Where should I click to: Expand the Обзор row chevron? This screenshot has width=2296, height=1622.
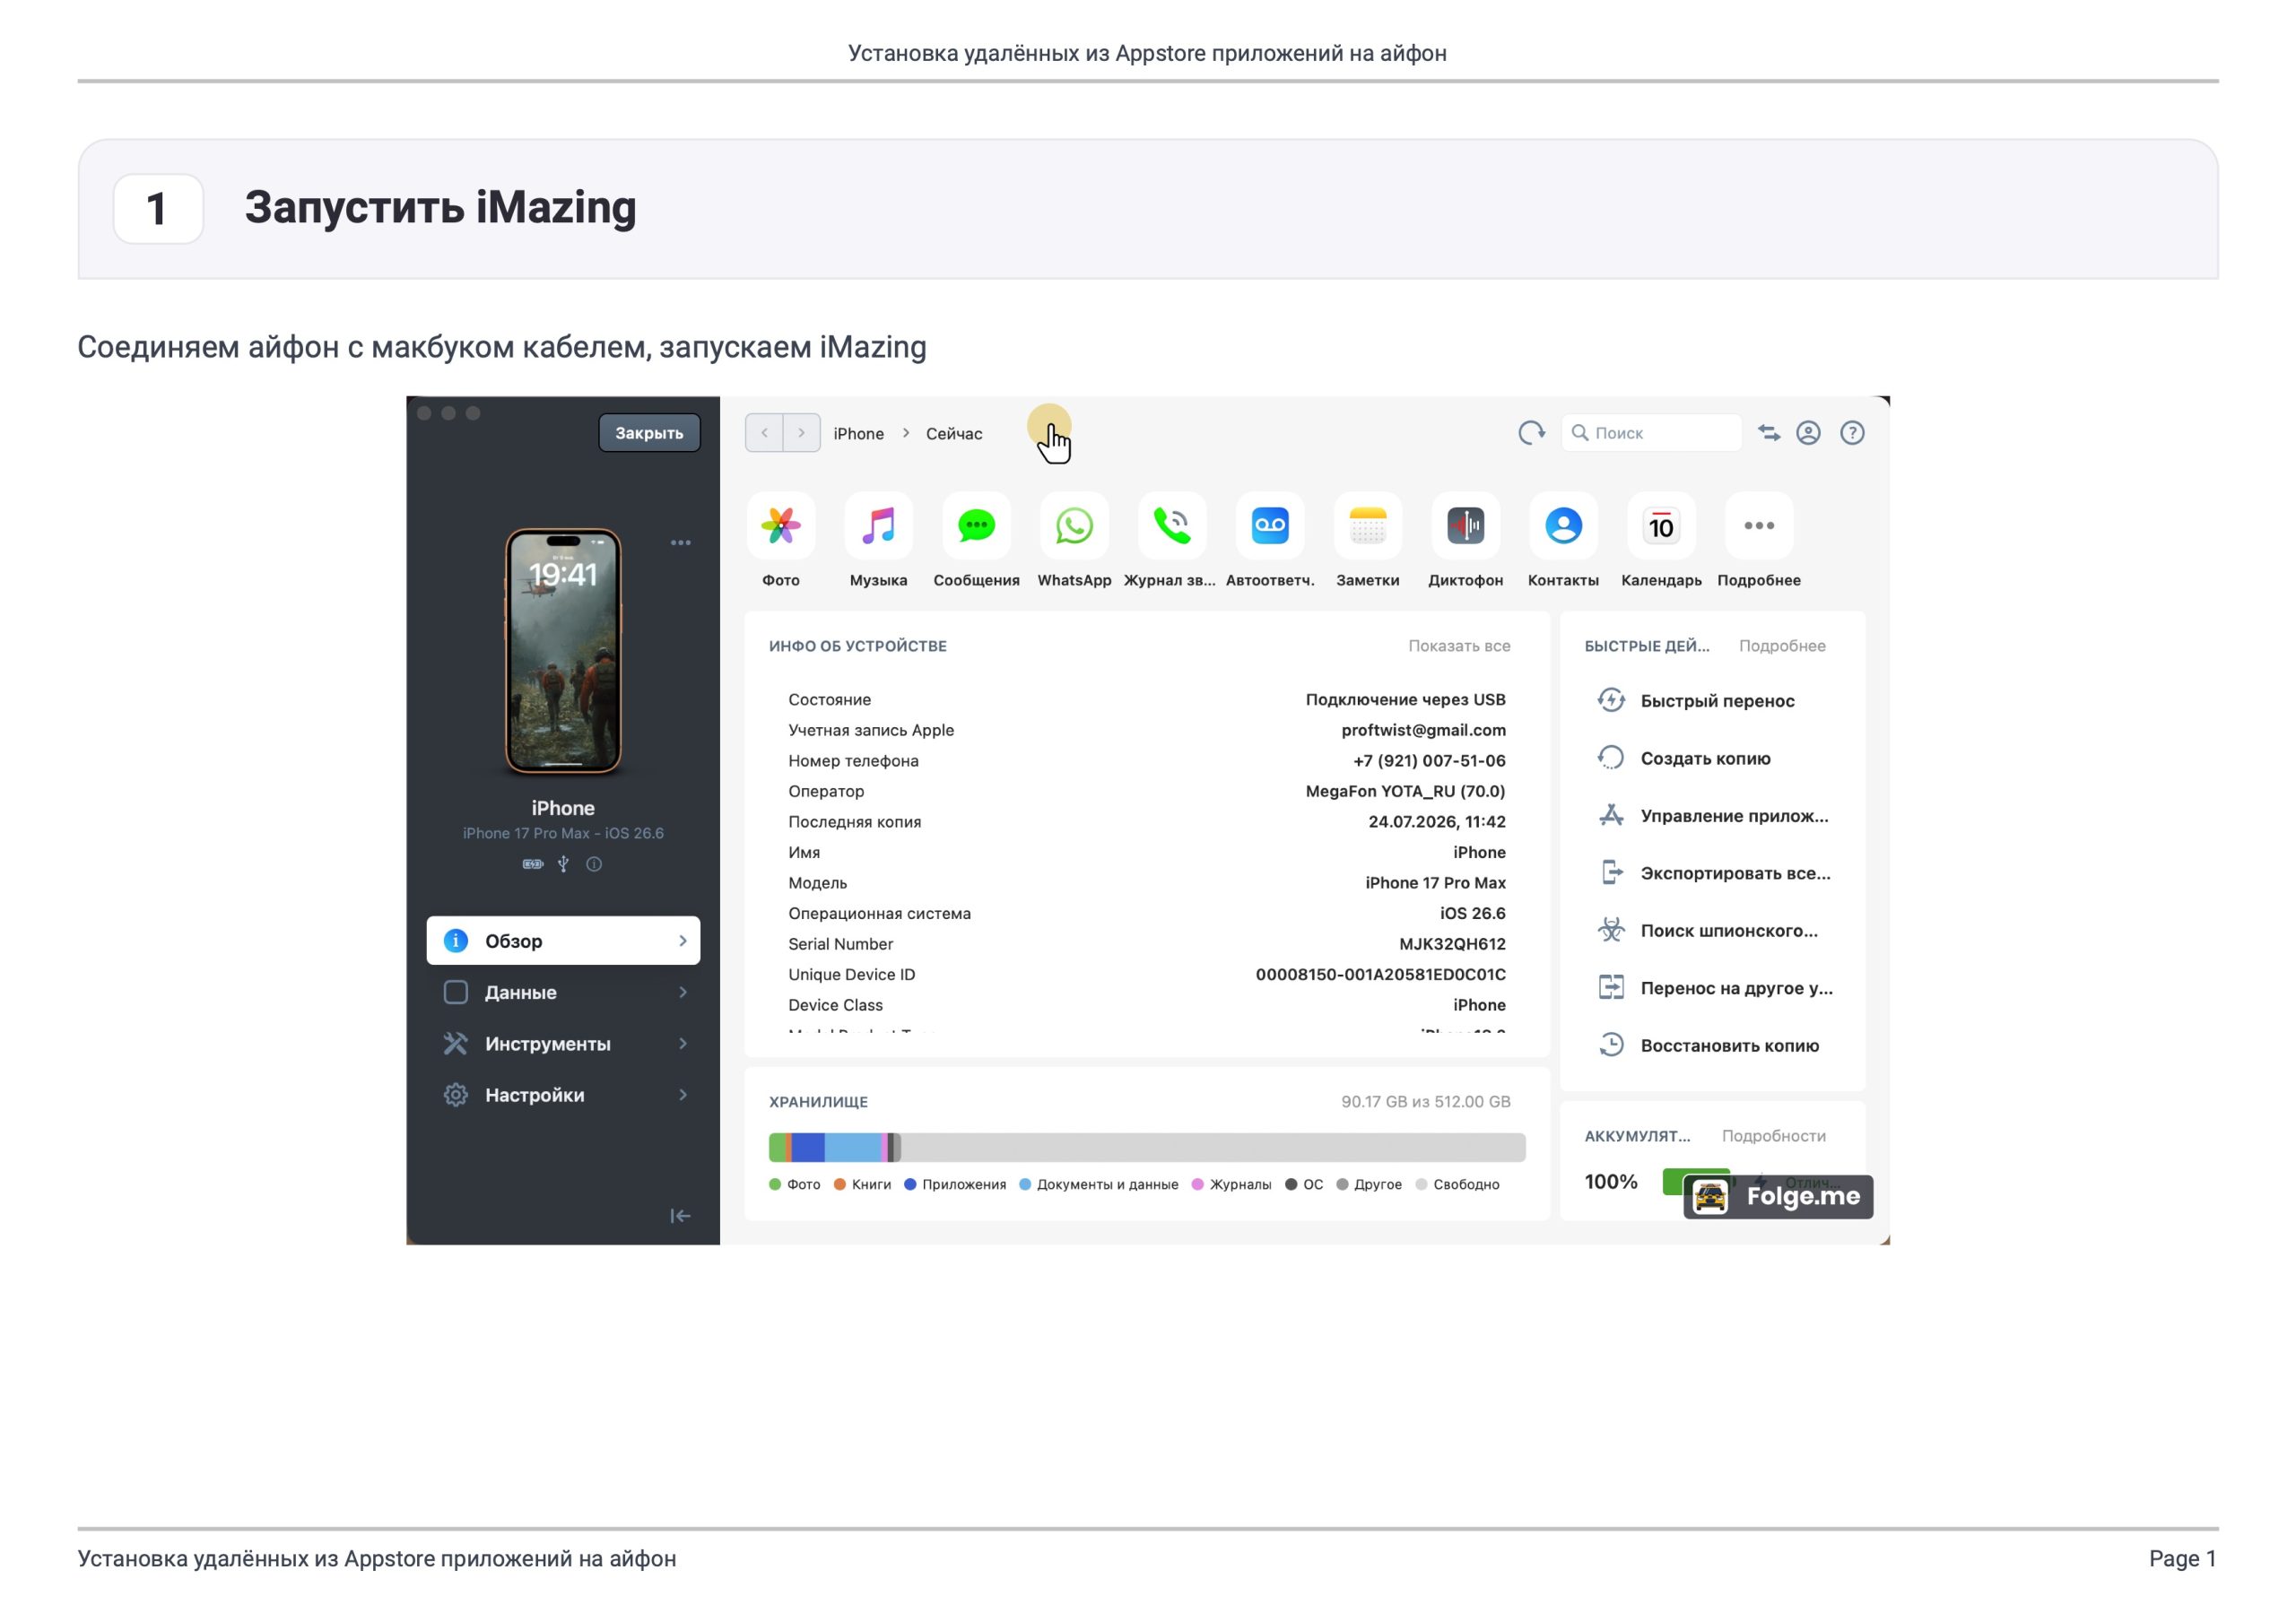pos(683,941)
